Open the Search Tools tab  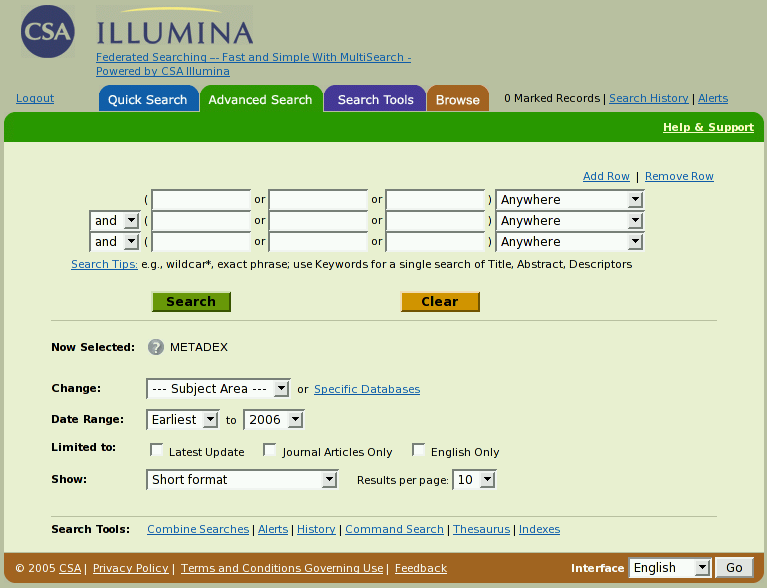pos(375,99)
